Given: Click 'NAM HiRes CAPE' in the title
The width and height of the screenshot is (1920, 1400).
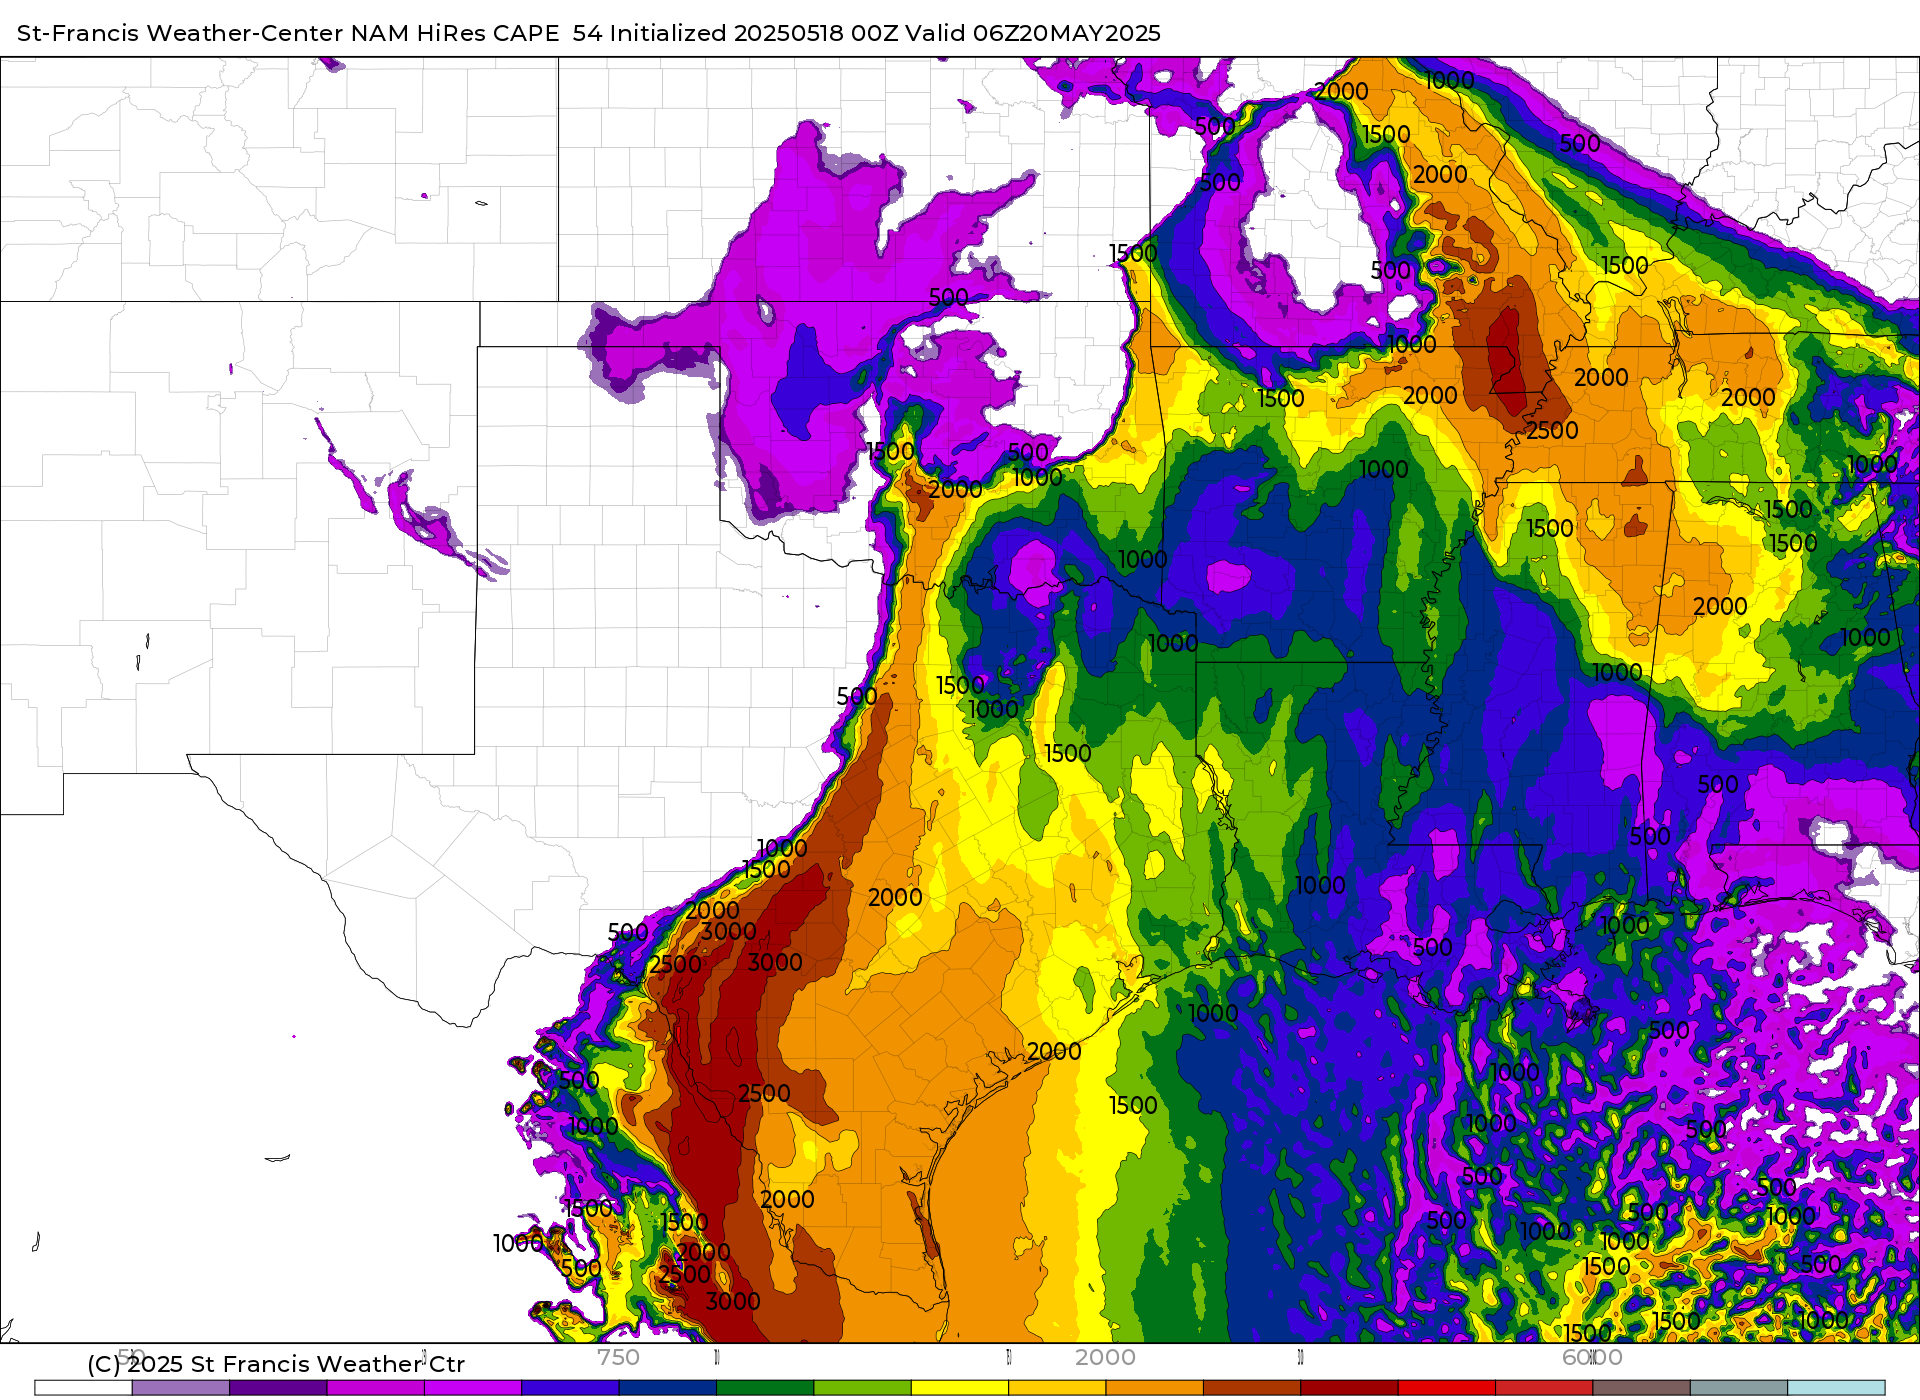Looking at the screenshot, I should pos(455,33).
